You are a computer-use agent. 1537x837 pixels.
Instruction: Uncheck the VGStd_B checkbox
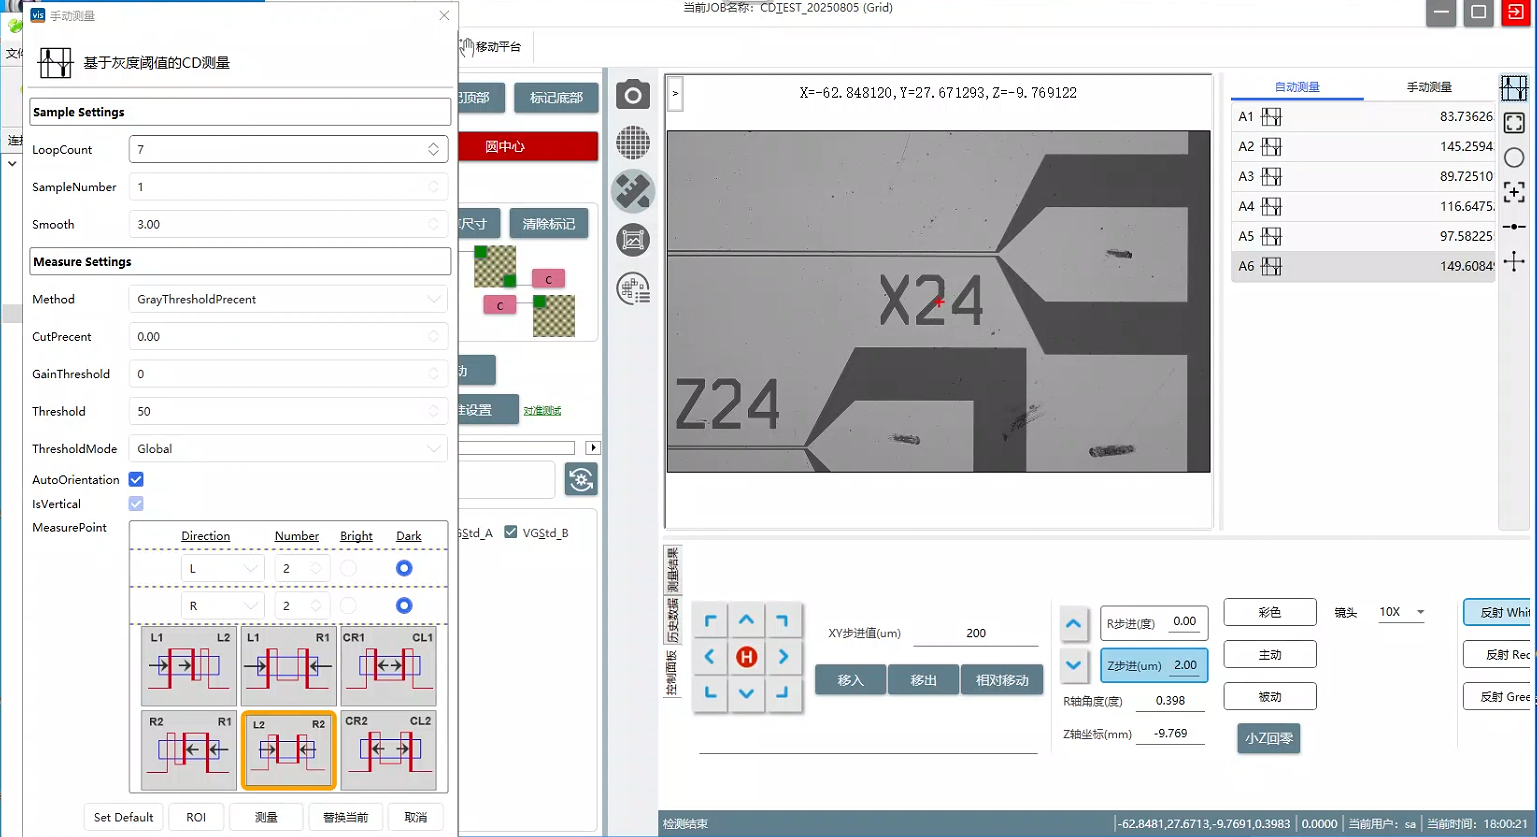(x=511, y=532)
